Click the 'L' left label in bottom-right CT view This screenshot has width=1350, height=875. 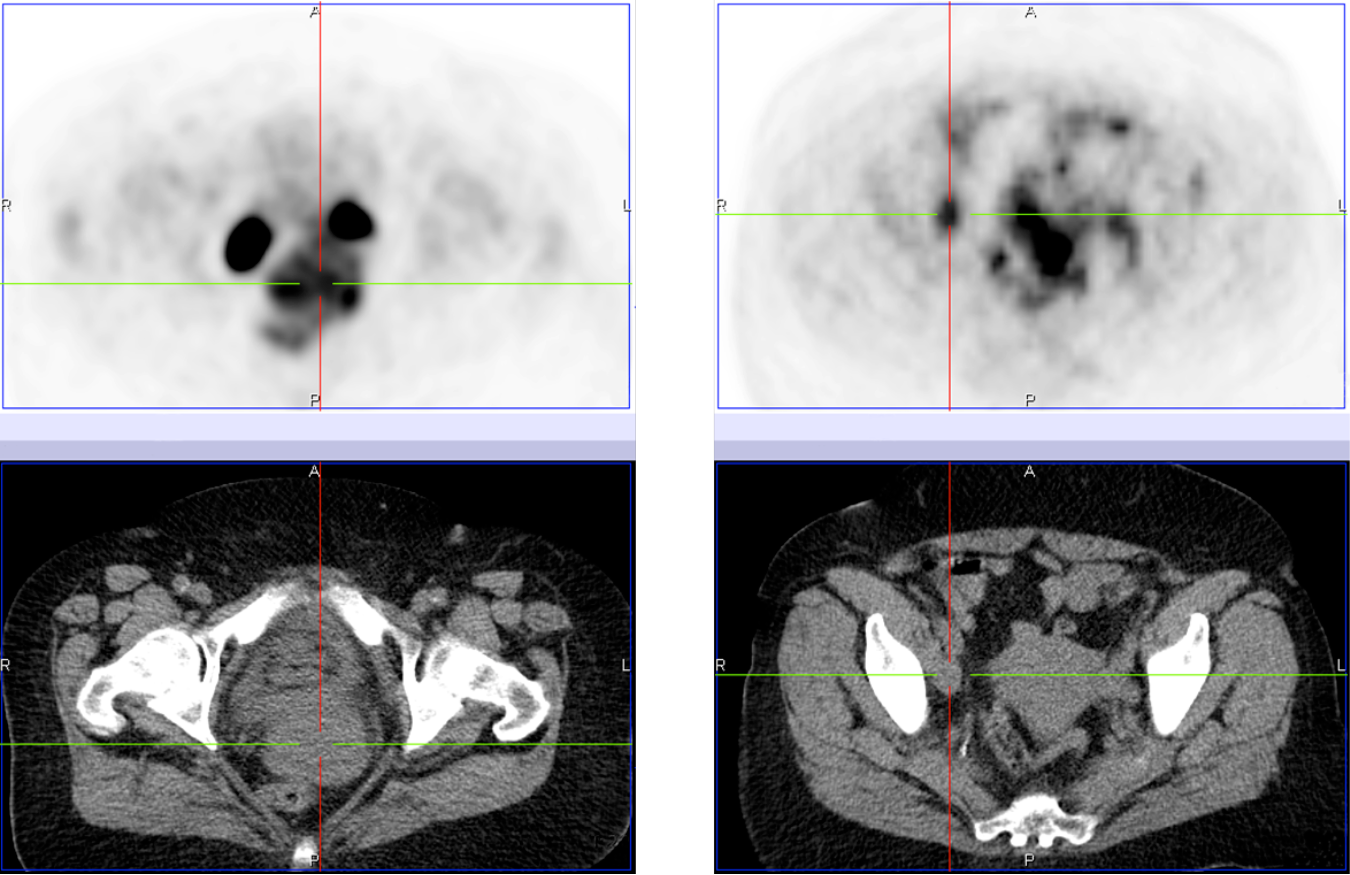click(x=1343, y=665)
